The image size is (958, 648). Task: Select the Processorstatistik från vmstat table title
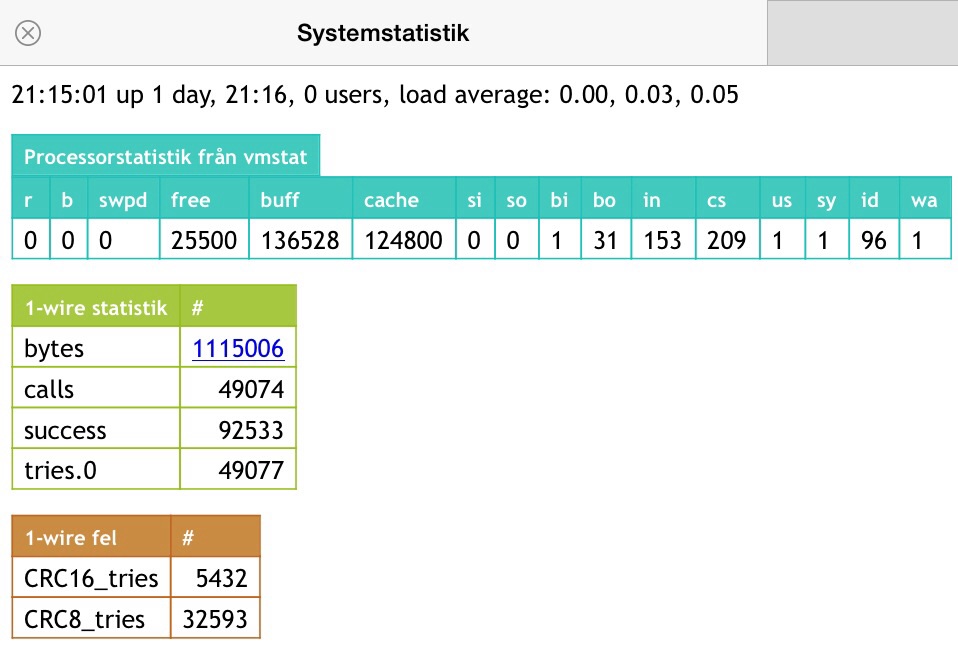point(166,157)
